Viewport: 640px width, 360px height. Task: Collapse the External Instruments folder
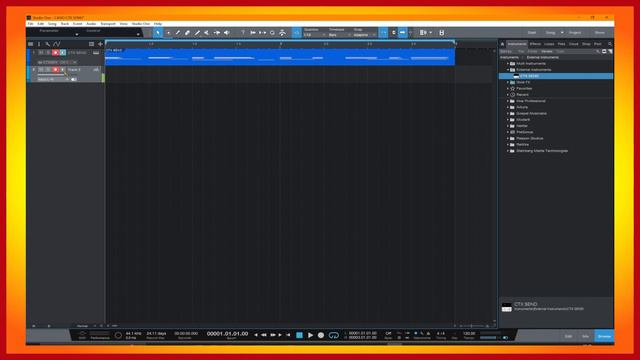[508, 70]
